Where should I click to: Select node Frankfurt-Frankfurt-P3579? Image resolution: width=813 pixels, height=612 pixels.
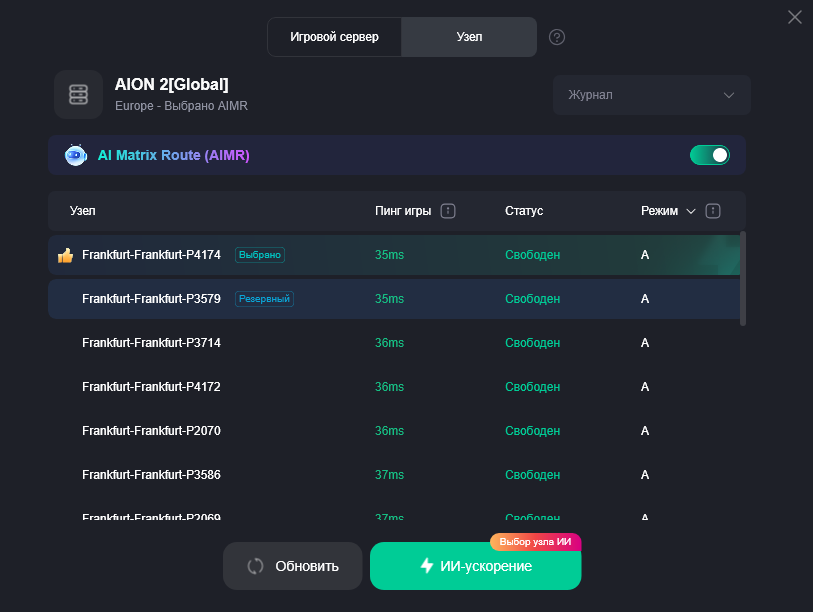[x=394, y=299]
